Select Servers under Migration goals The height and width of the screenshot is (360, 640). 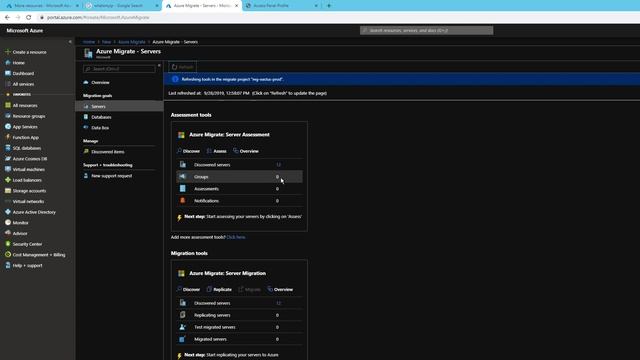(x=119, y=106)
